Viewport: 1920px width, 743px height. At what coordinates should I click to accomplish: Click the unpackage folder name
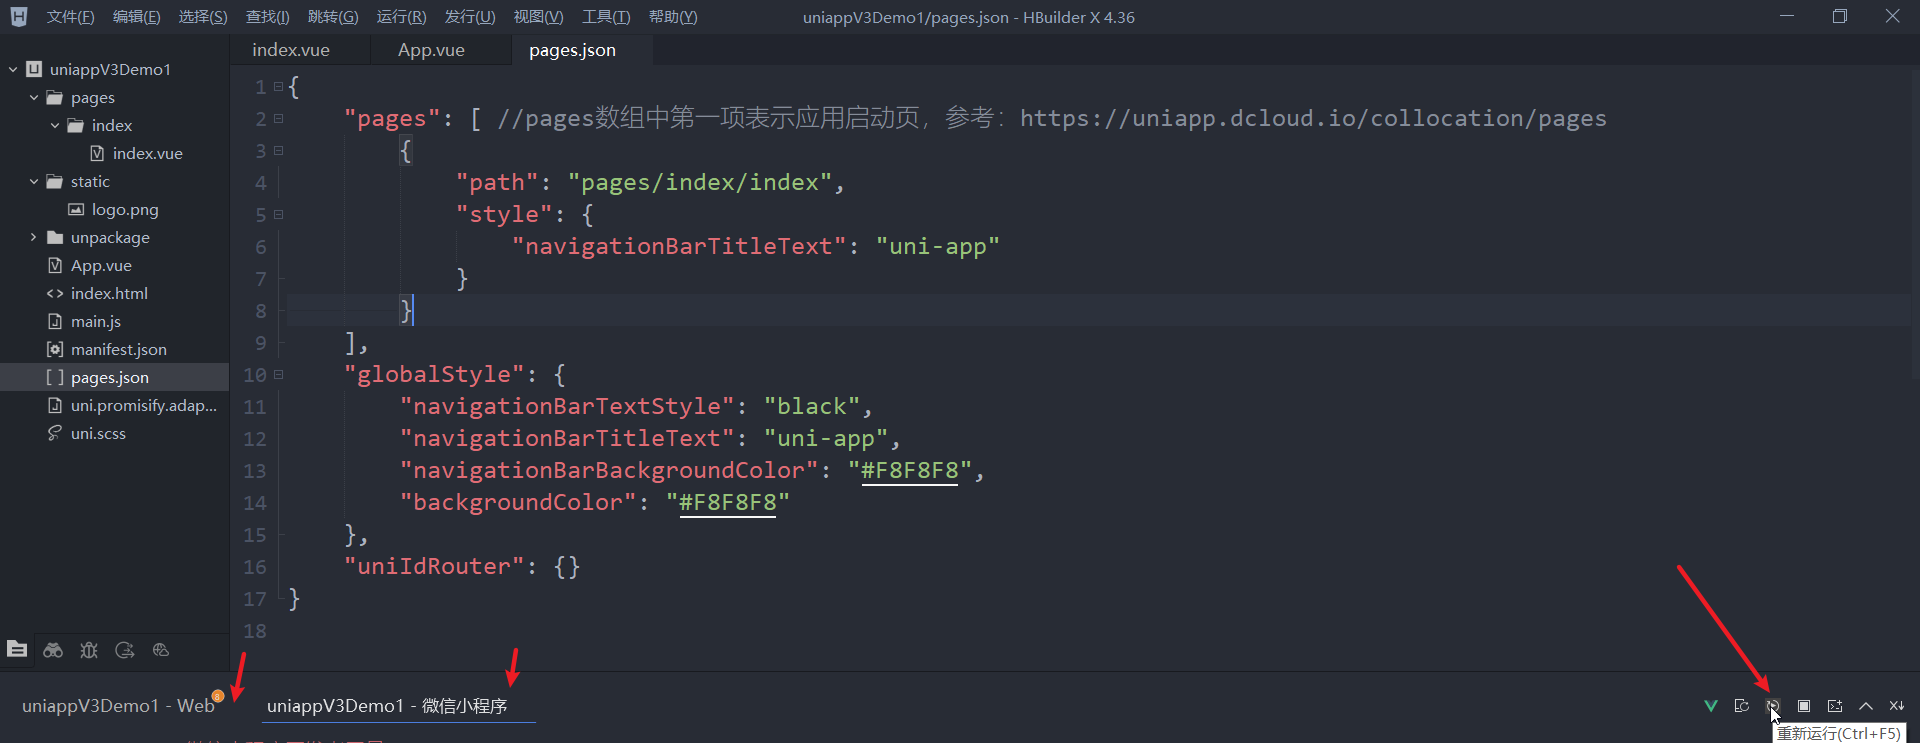[x=110, y=237]
